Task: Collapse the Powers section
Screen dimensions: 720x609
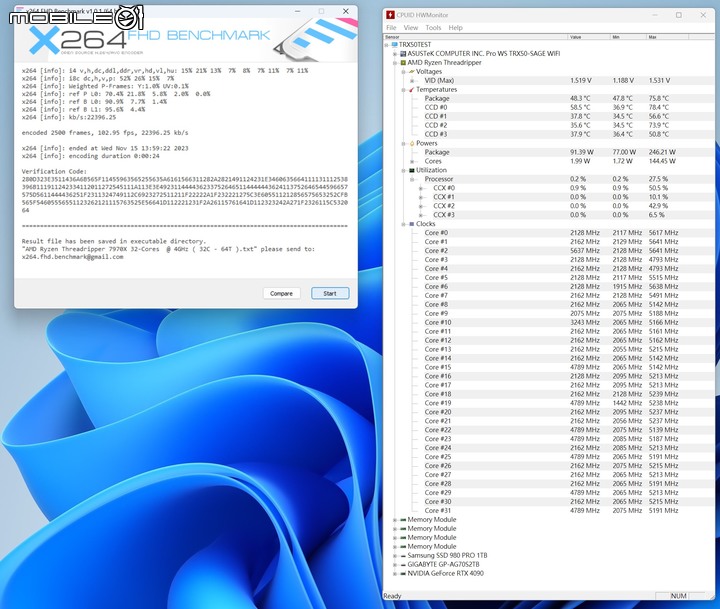Action: point(404,143)
